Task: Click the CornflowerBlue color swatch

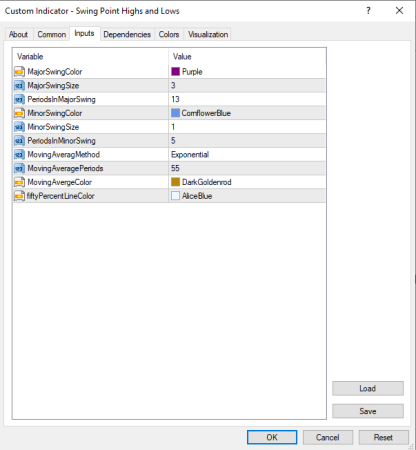Action: [x=175, y=113]
